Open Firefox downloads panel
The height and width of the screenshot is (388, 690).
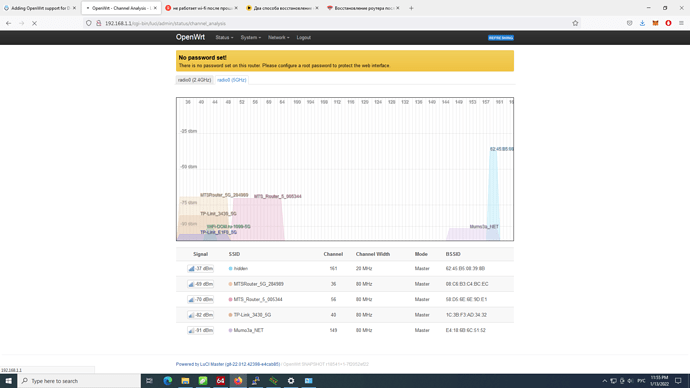click(x=642, y=23)
